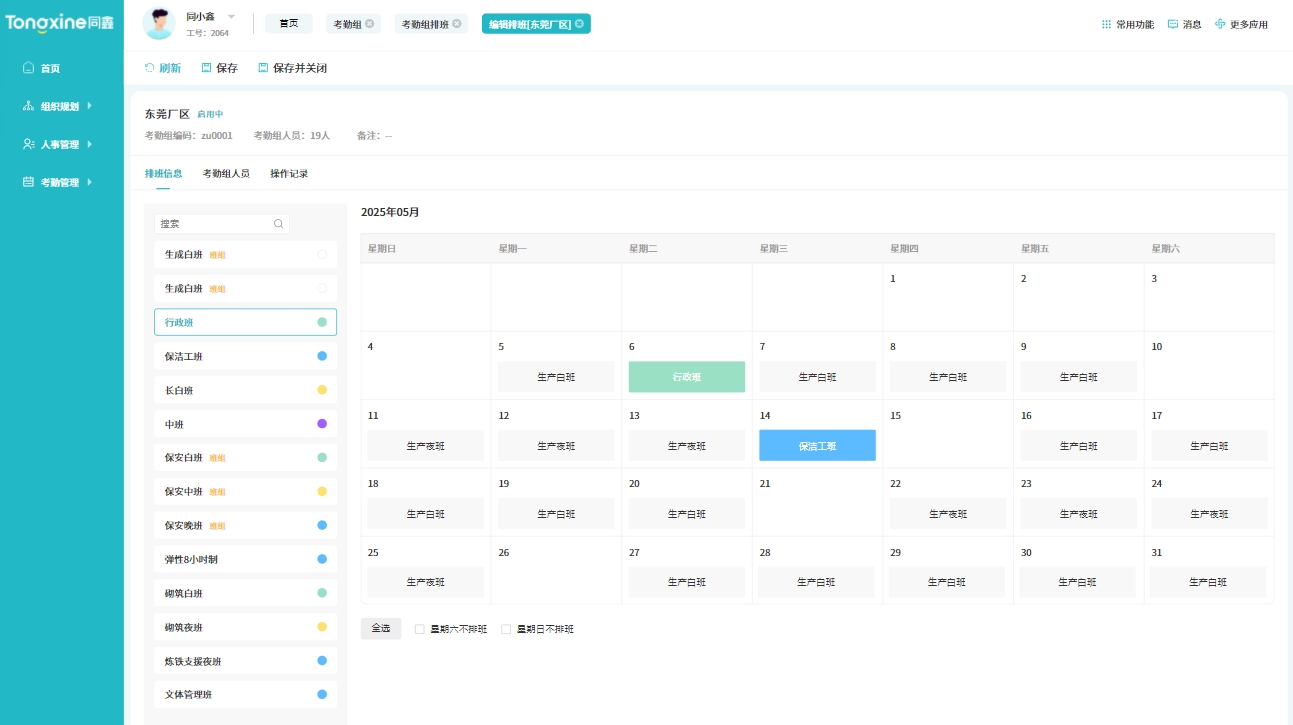Screen dimensions: 1293x725
Task: Check the 星期六不排班 checkbox
Action: coord(420,629)
